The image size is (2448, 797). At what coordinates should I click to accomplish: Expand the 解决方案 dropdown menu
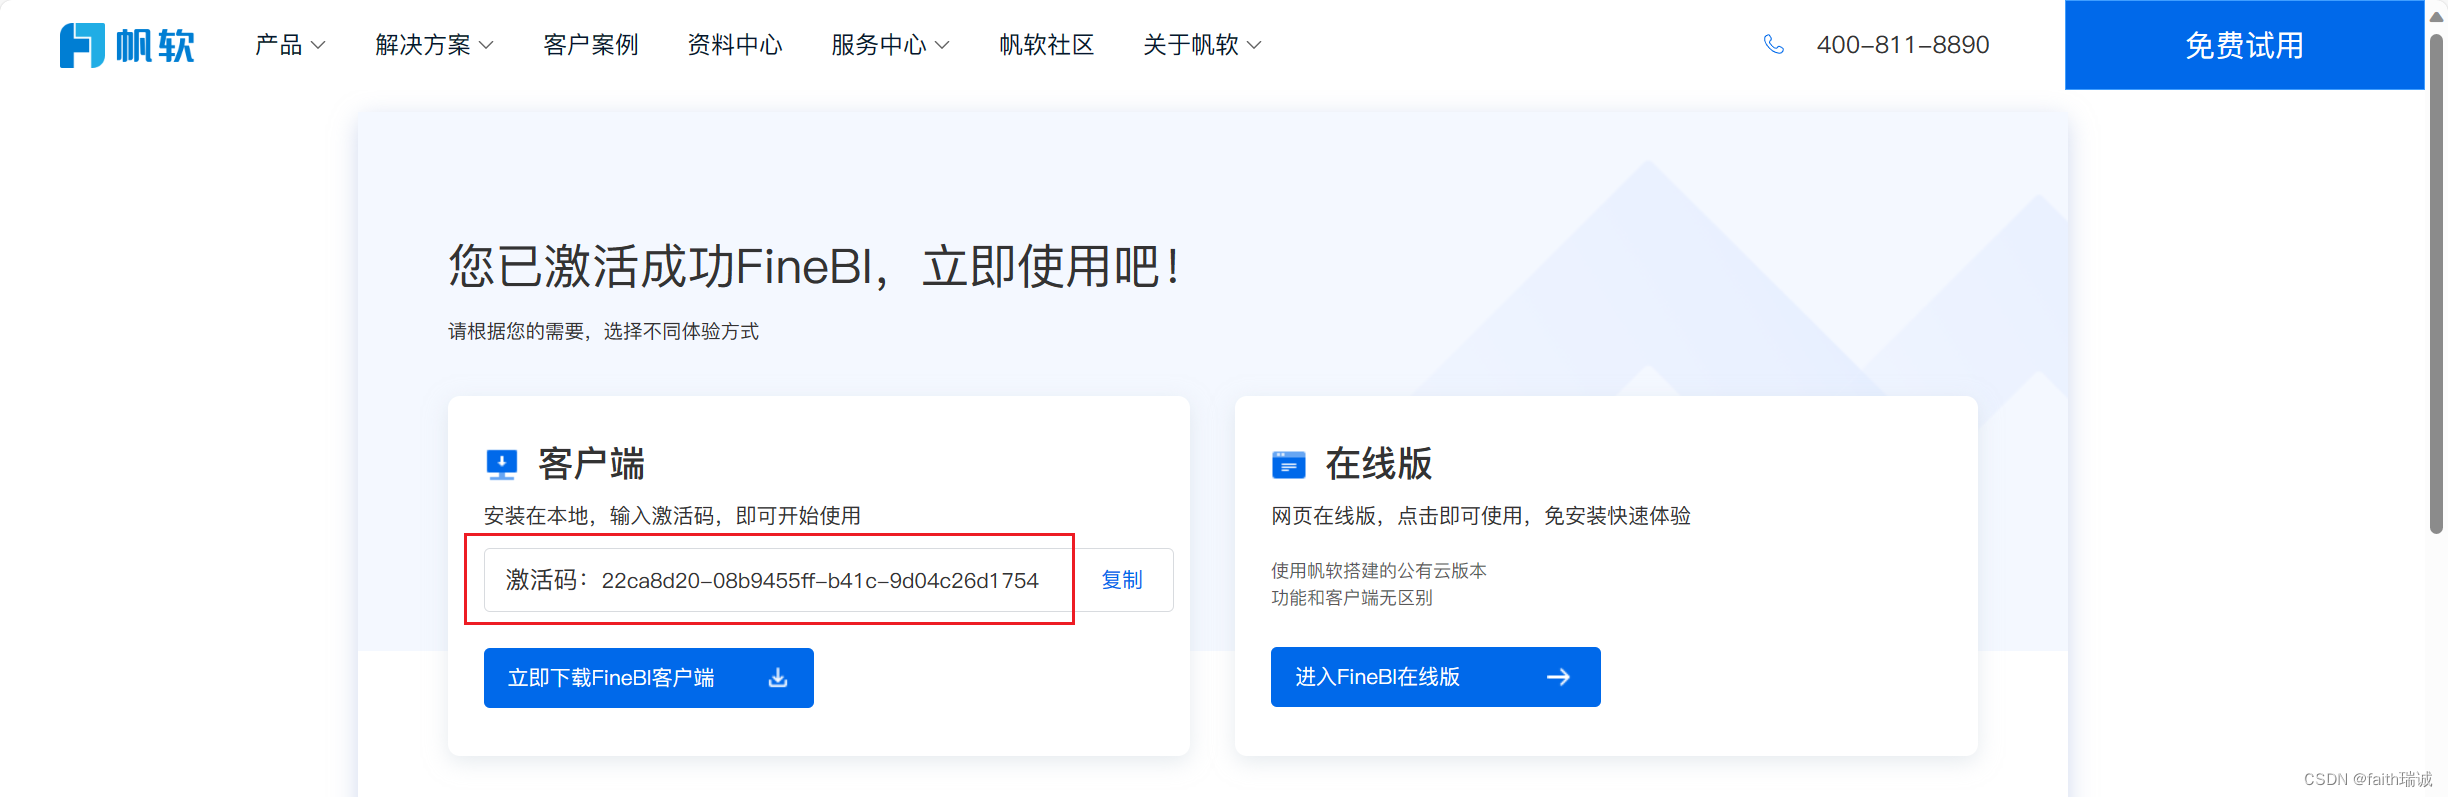[x=434, y=45]
